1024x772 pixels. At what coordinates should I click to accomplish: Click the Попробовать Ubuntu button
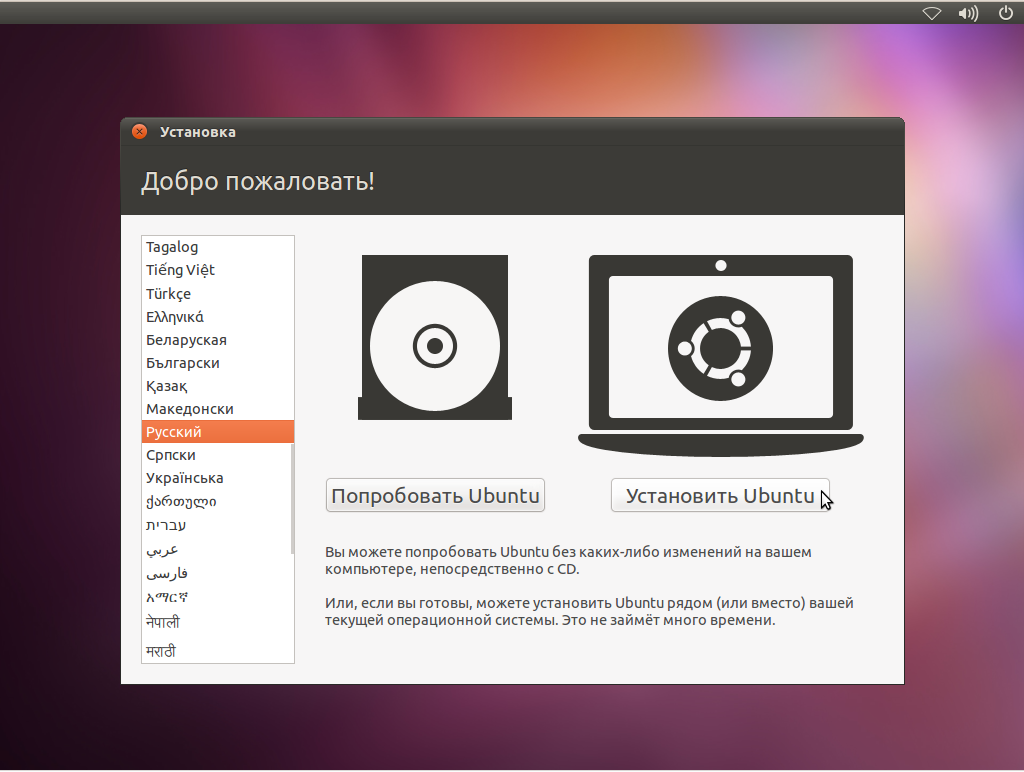coord(436,496)
